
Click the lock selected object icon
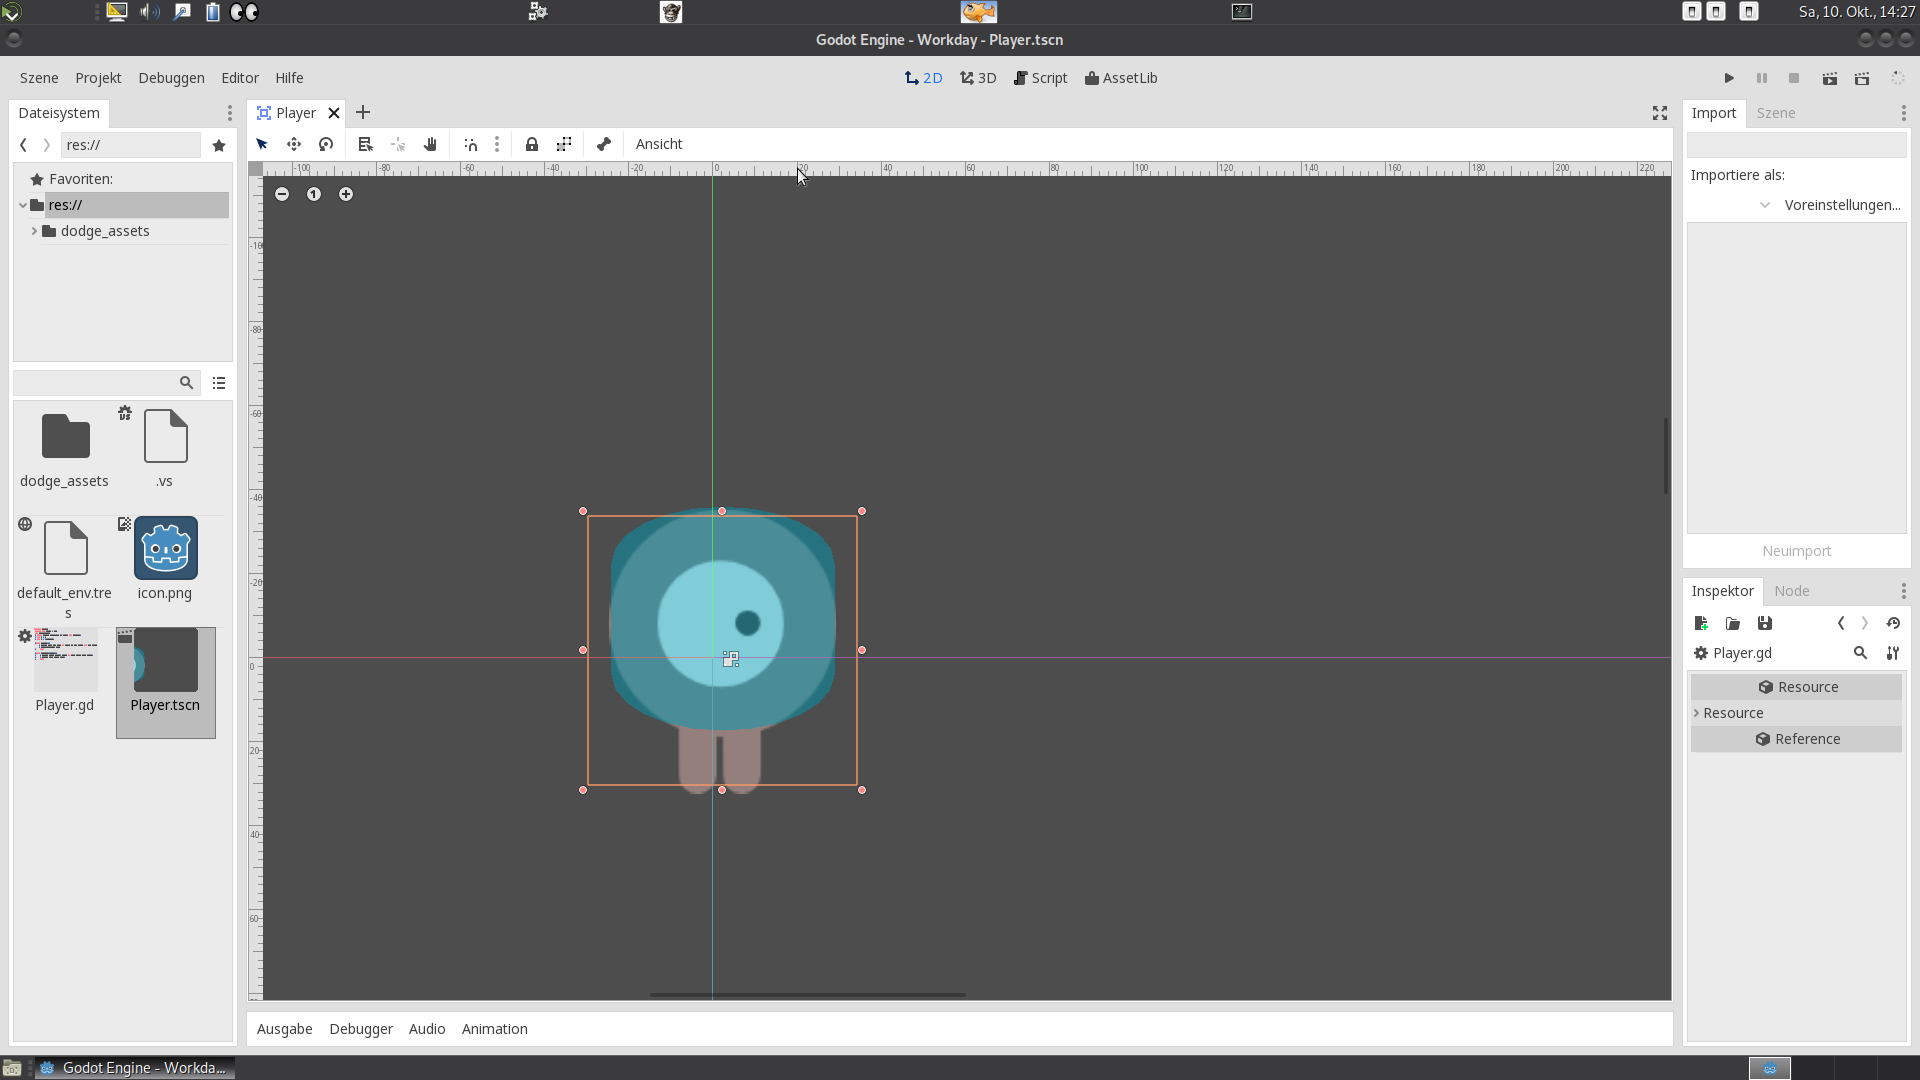(x=532, y=144)
